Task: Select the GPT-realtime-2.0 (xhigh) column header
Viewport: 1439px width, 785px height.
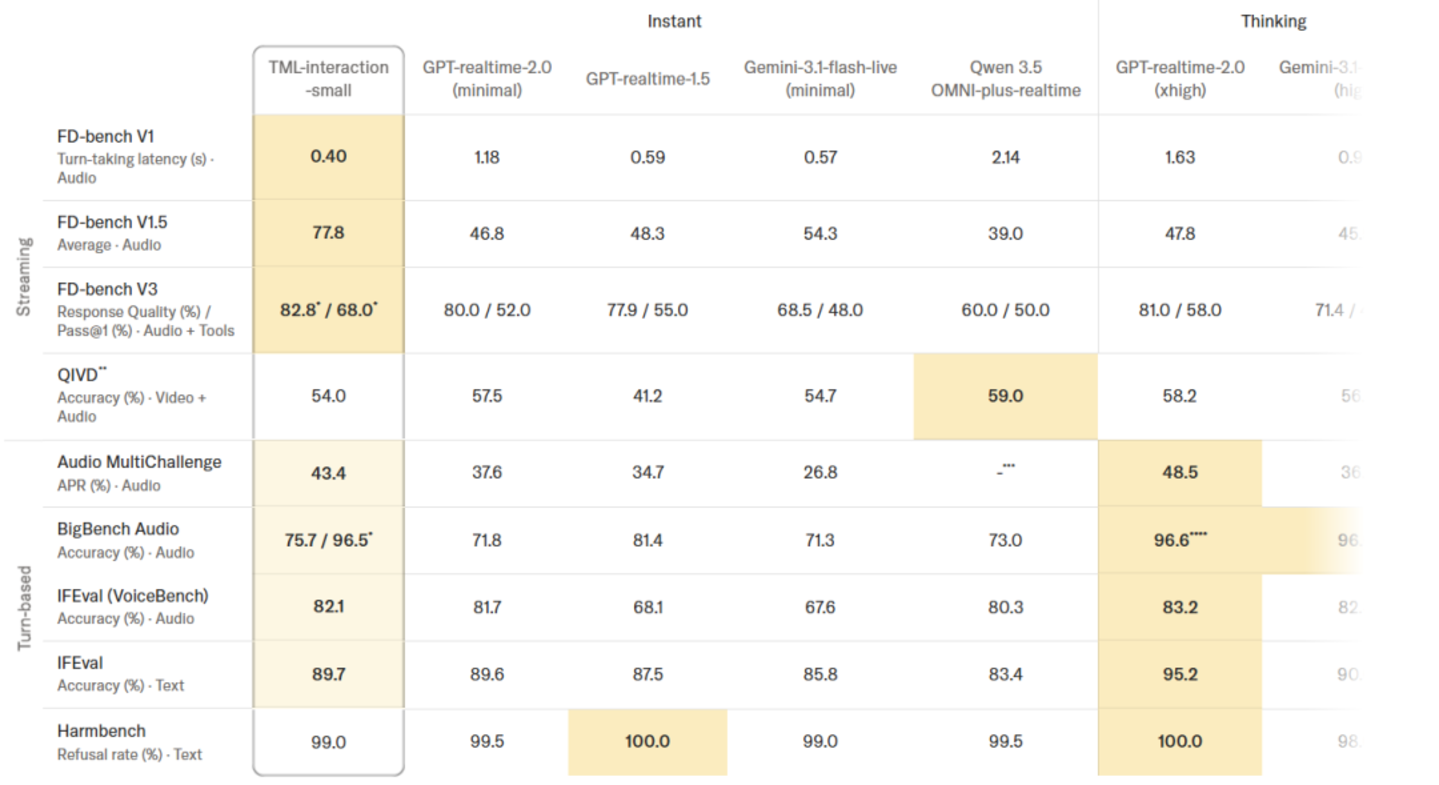Action: coord(1180,79)
